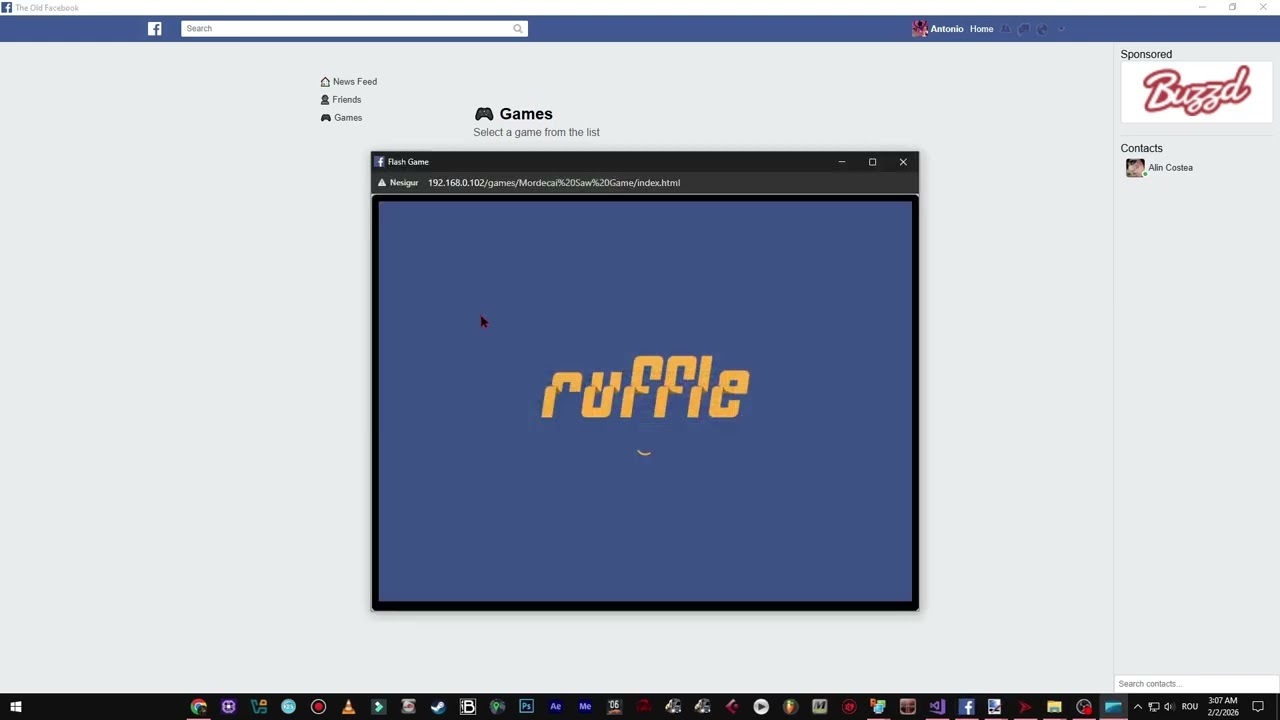Open the Windows Start menu
The width and height of the screenshot is (1280, 720).
pyautogui.click(x=15, y=707)
